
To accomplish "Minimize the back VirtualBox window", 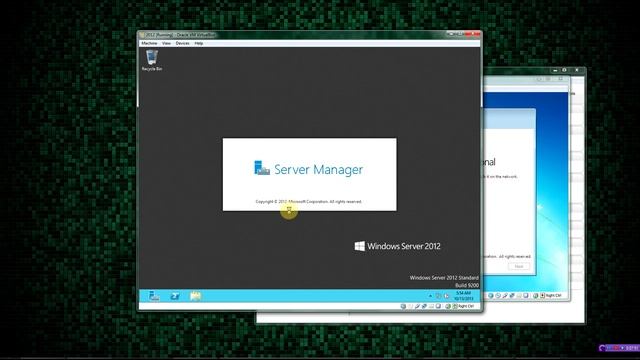I will [555, 70].
